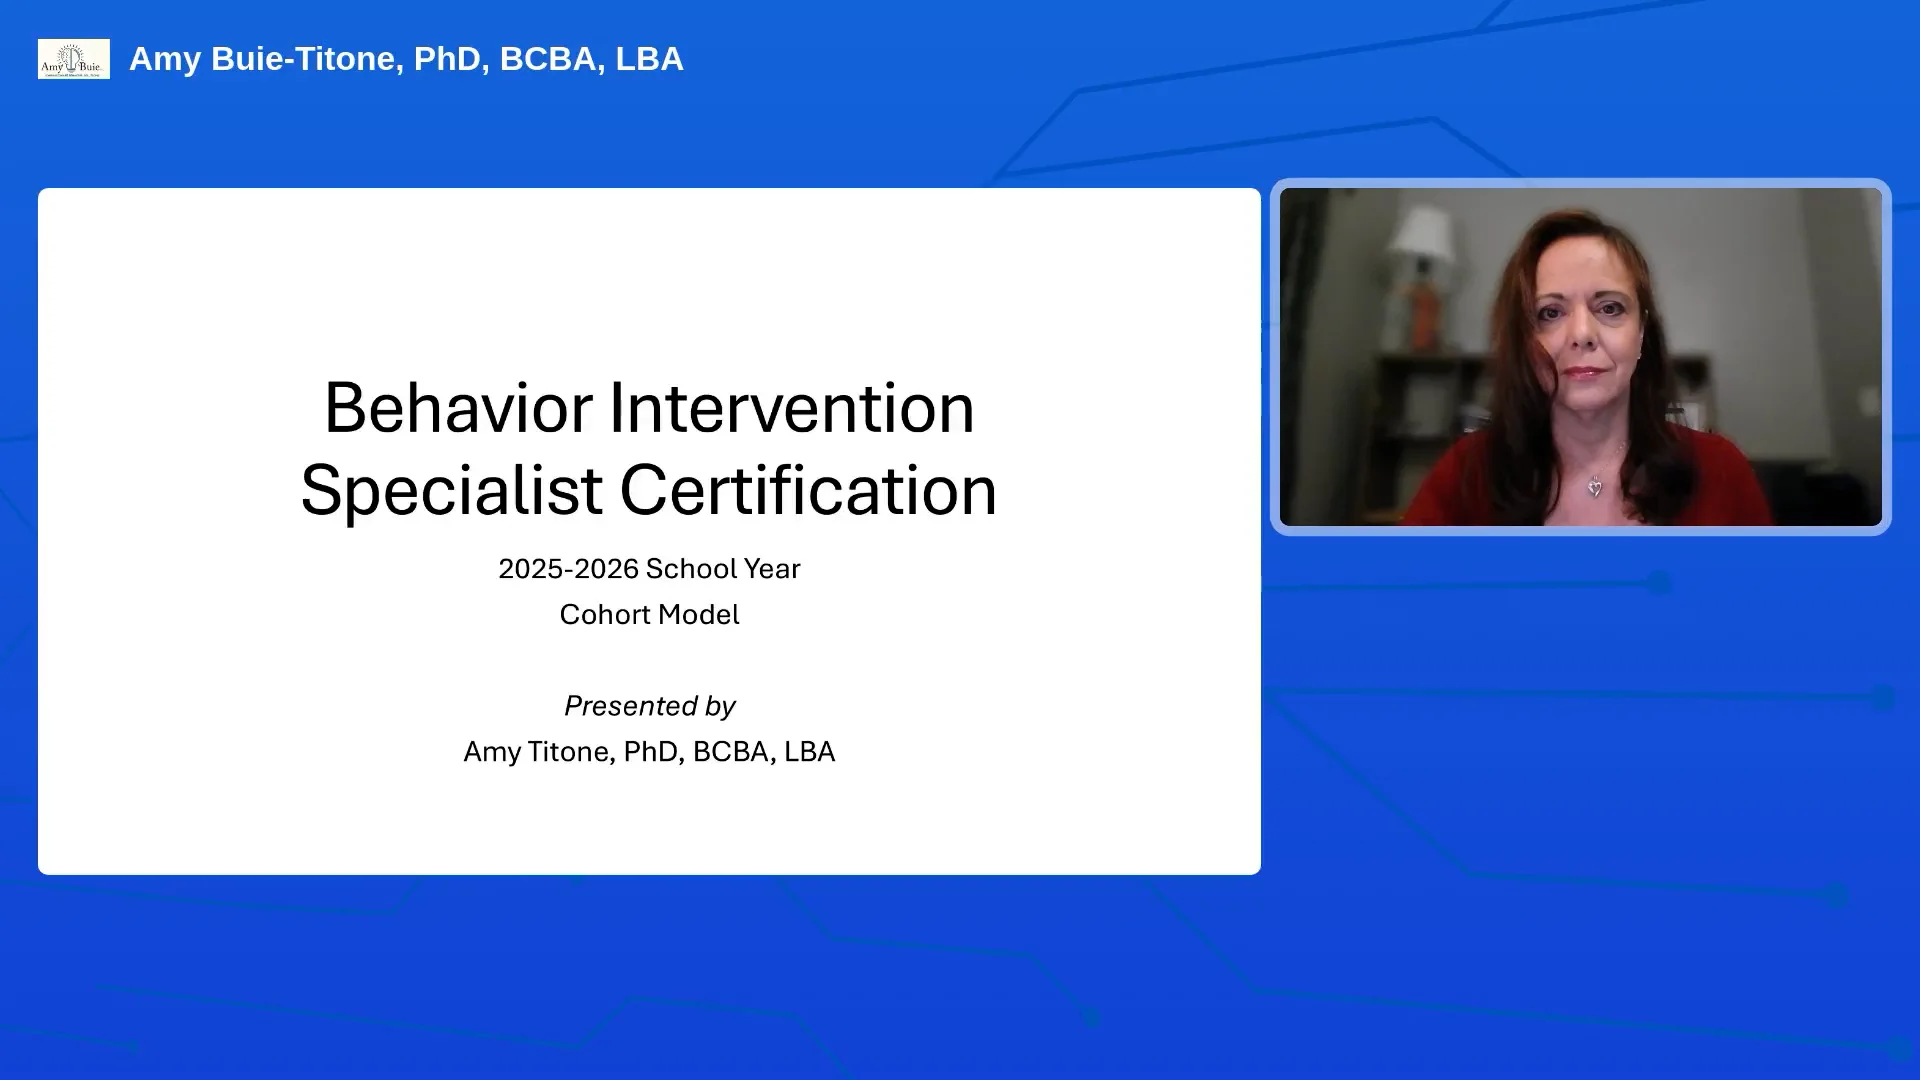Click the presenter webcam video
Viewport: 1920px width, 1080px height.
pos(1580,357)
